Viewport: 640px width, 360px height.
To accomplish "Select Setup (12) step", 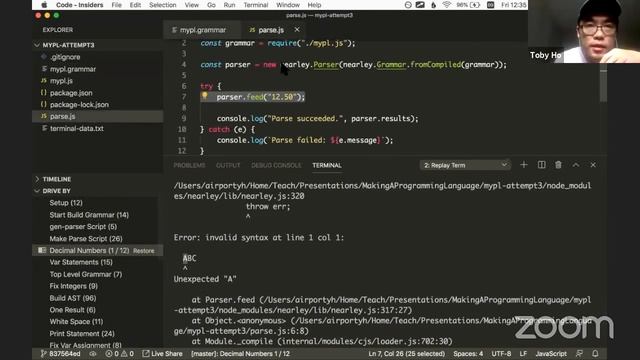I will coord(66,203).
